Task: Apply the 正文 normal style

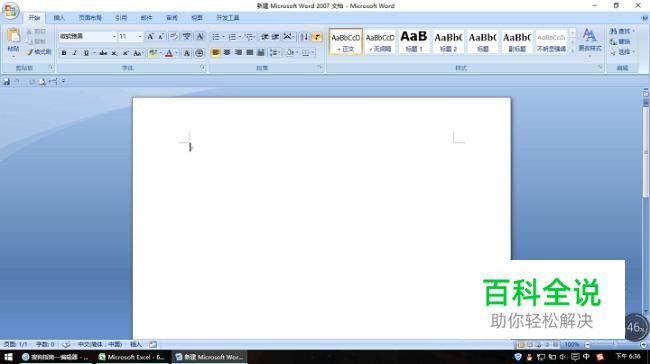Action: [346, 41]
